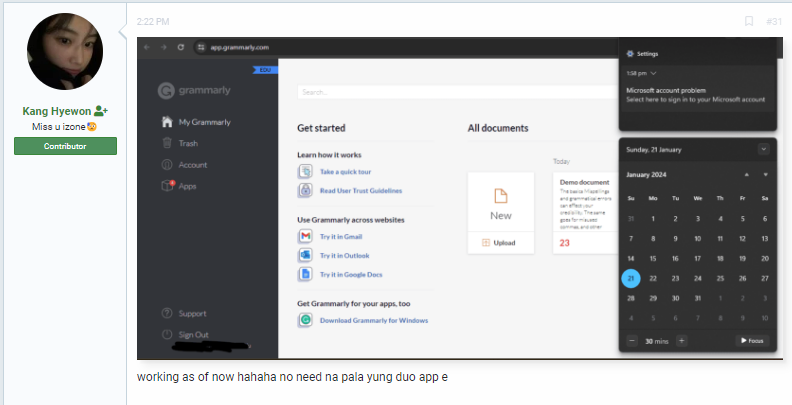Click the question mark Support icon
Viewport: 792px width, 405px height.
167,313
